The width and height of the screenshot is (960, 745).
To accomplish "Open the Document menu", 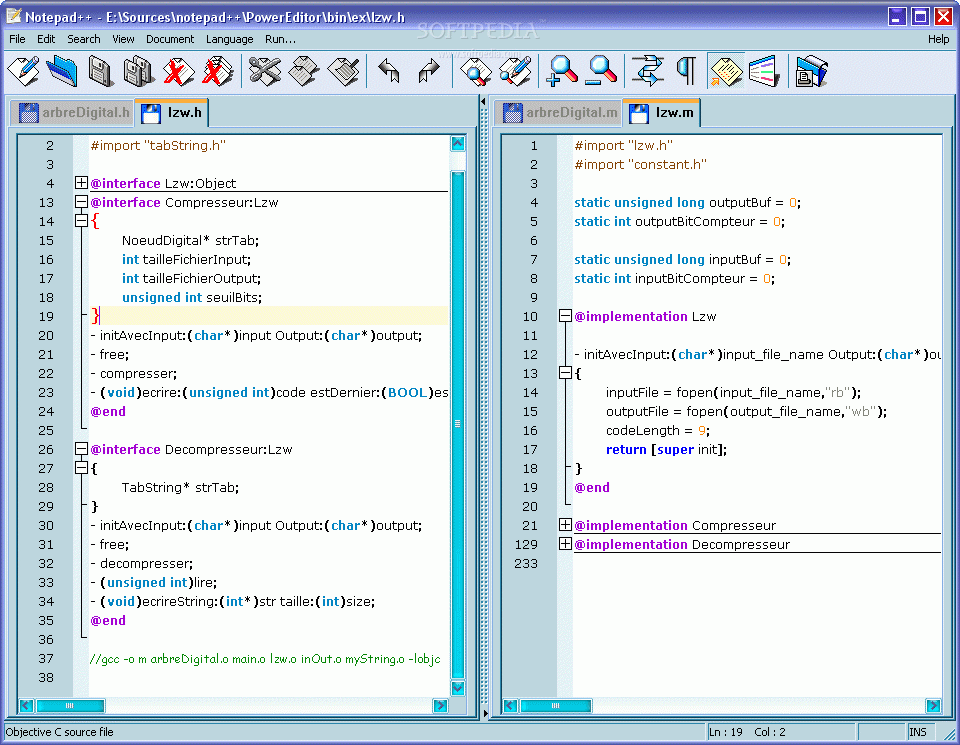I will point(170,39).
